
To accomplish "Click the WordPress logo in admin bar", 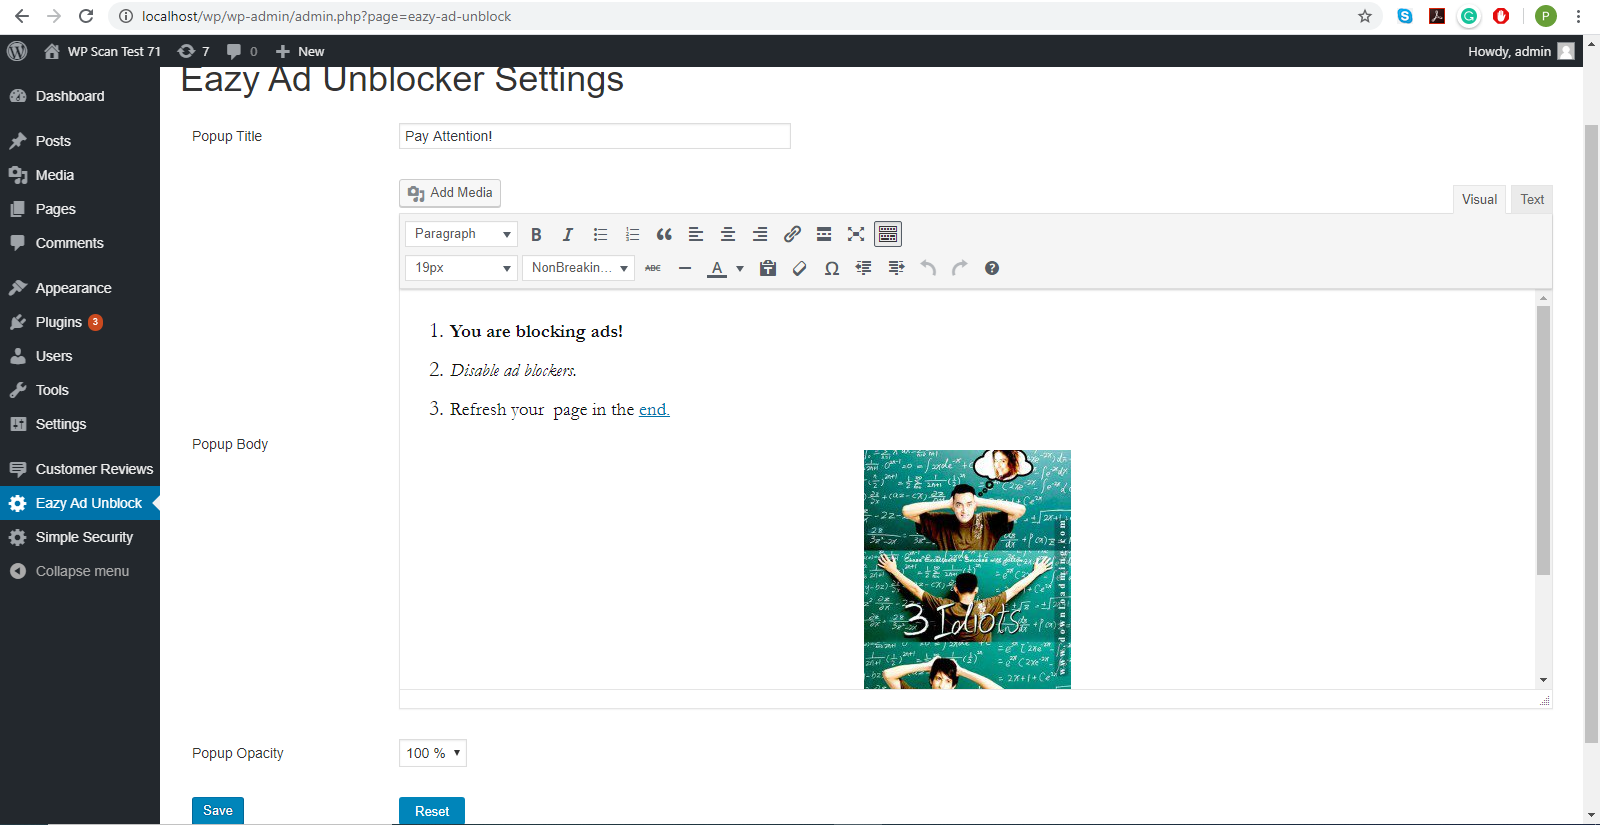I will (17, 51).
